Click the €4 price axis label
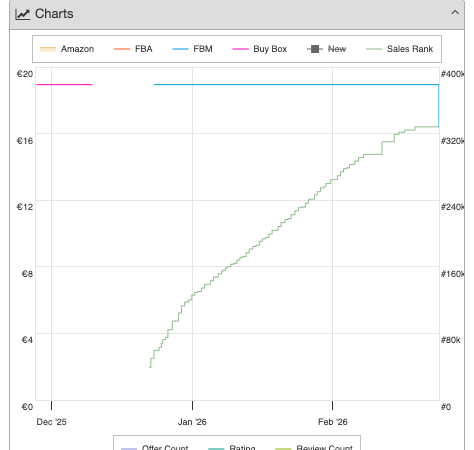Viewport: 474px width, 450px height. click(x=27, y=340)
